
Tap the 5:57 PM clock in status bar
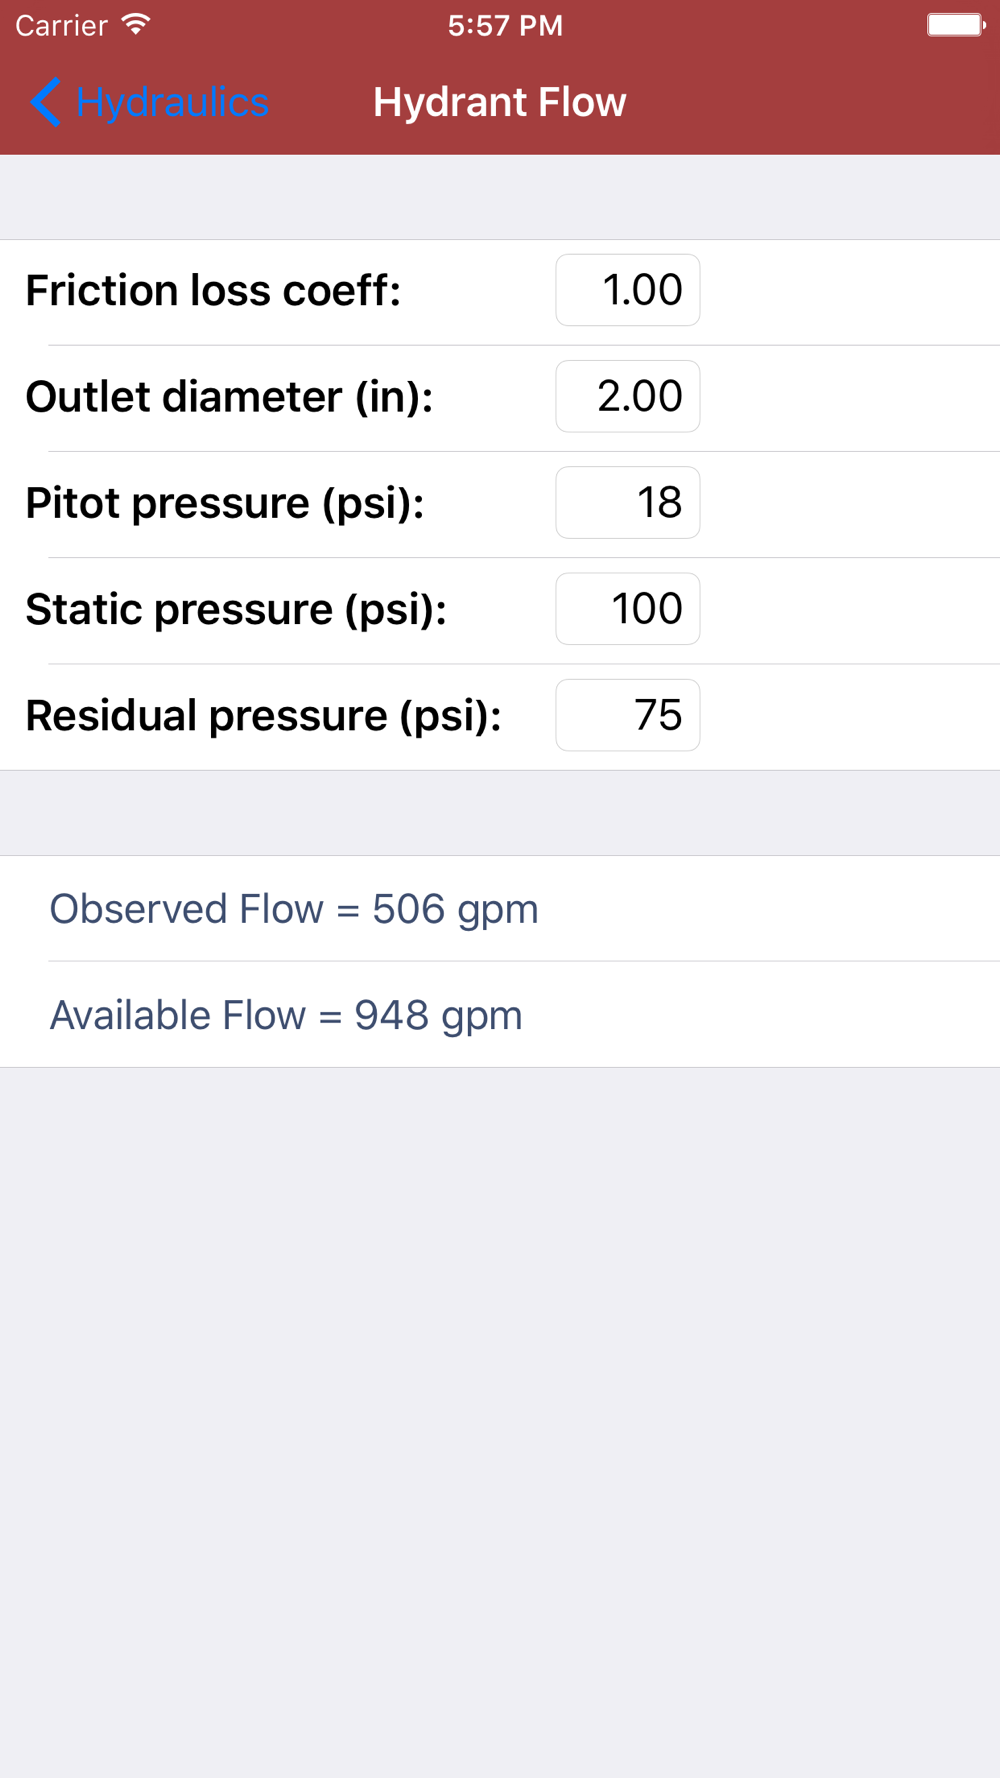505,26
